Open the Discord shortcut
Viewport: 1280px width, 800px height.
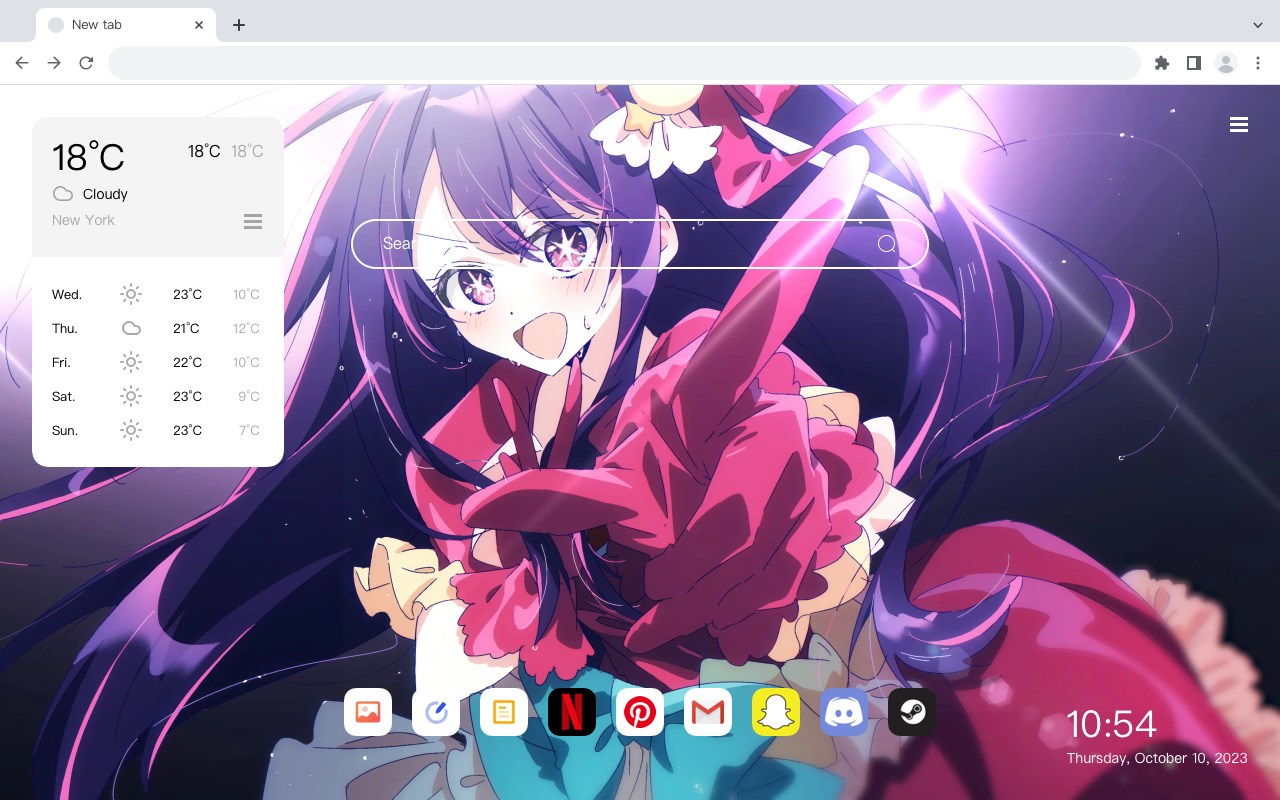844,712
